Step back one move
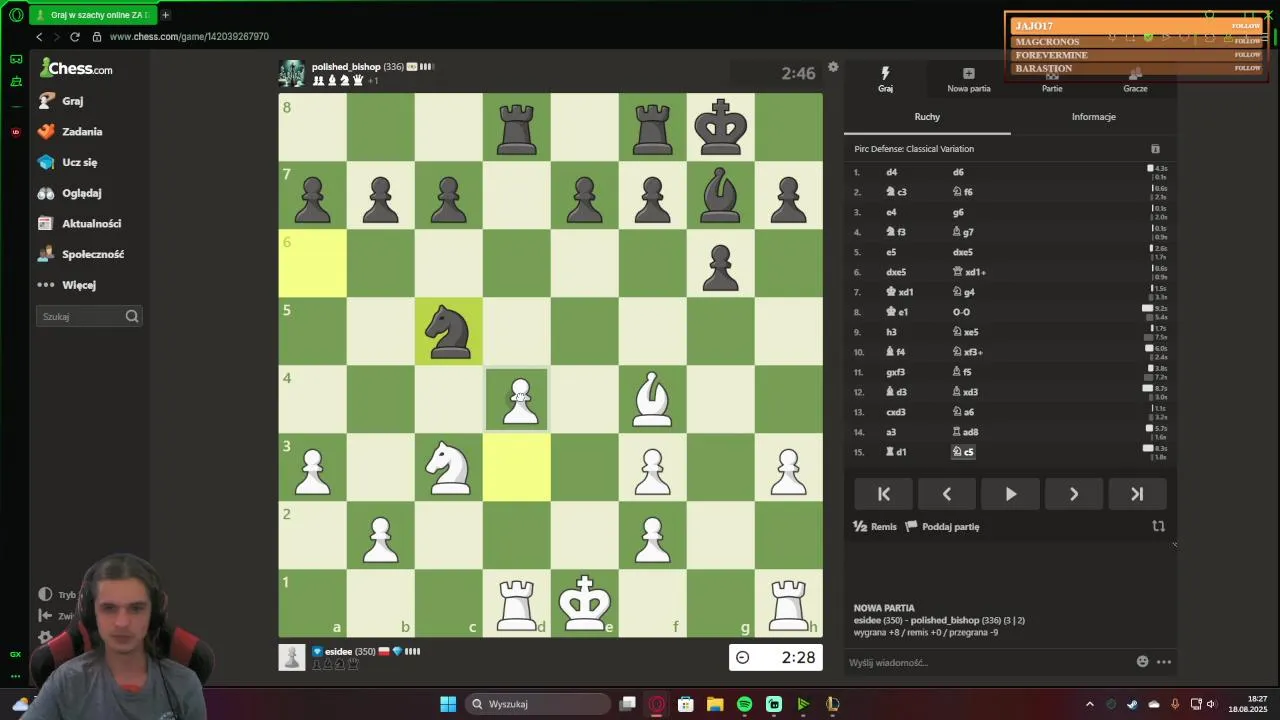 click(x=947, y=494)
